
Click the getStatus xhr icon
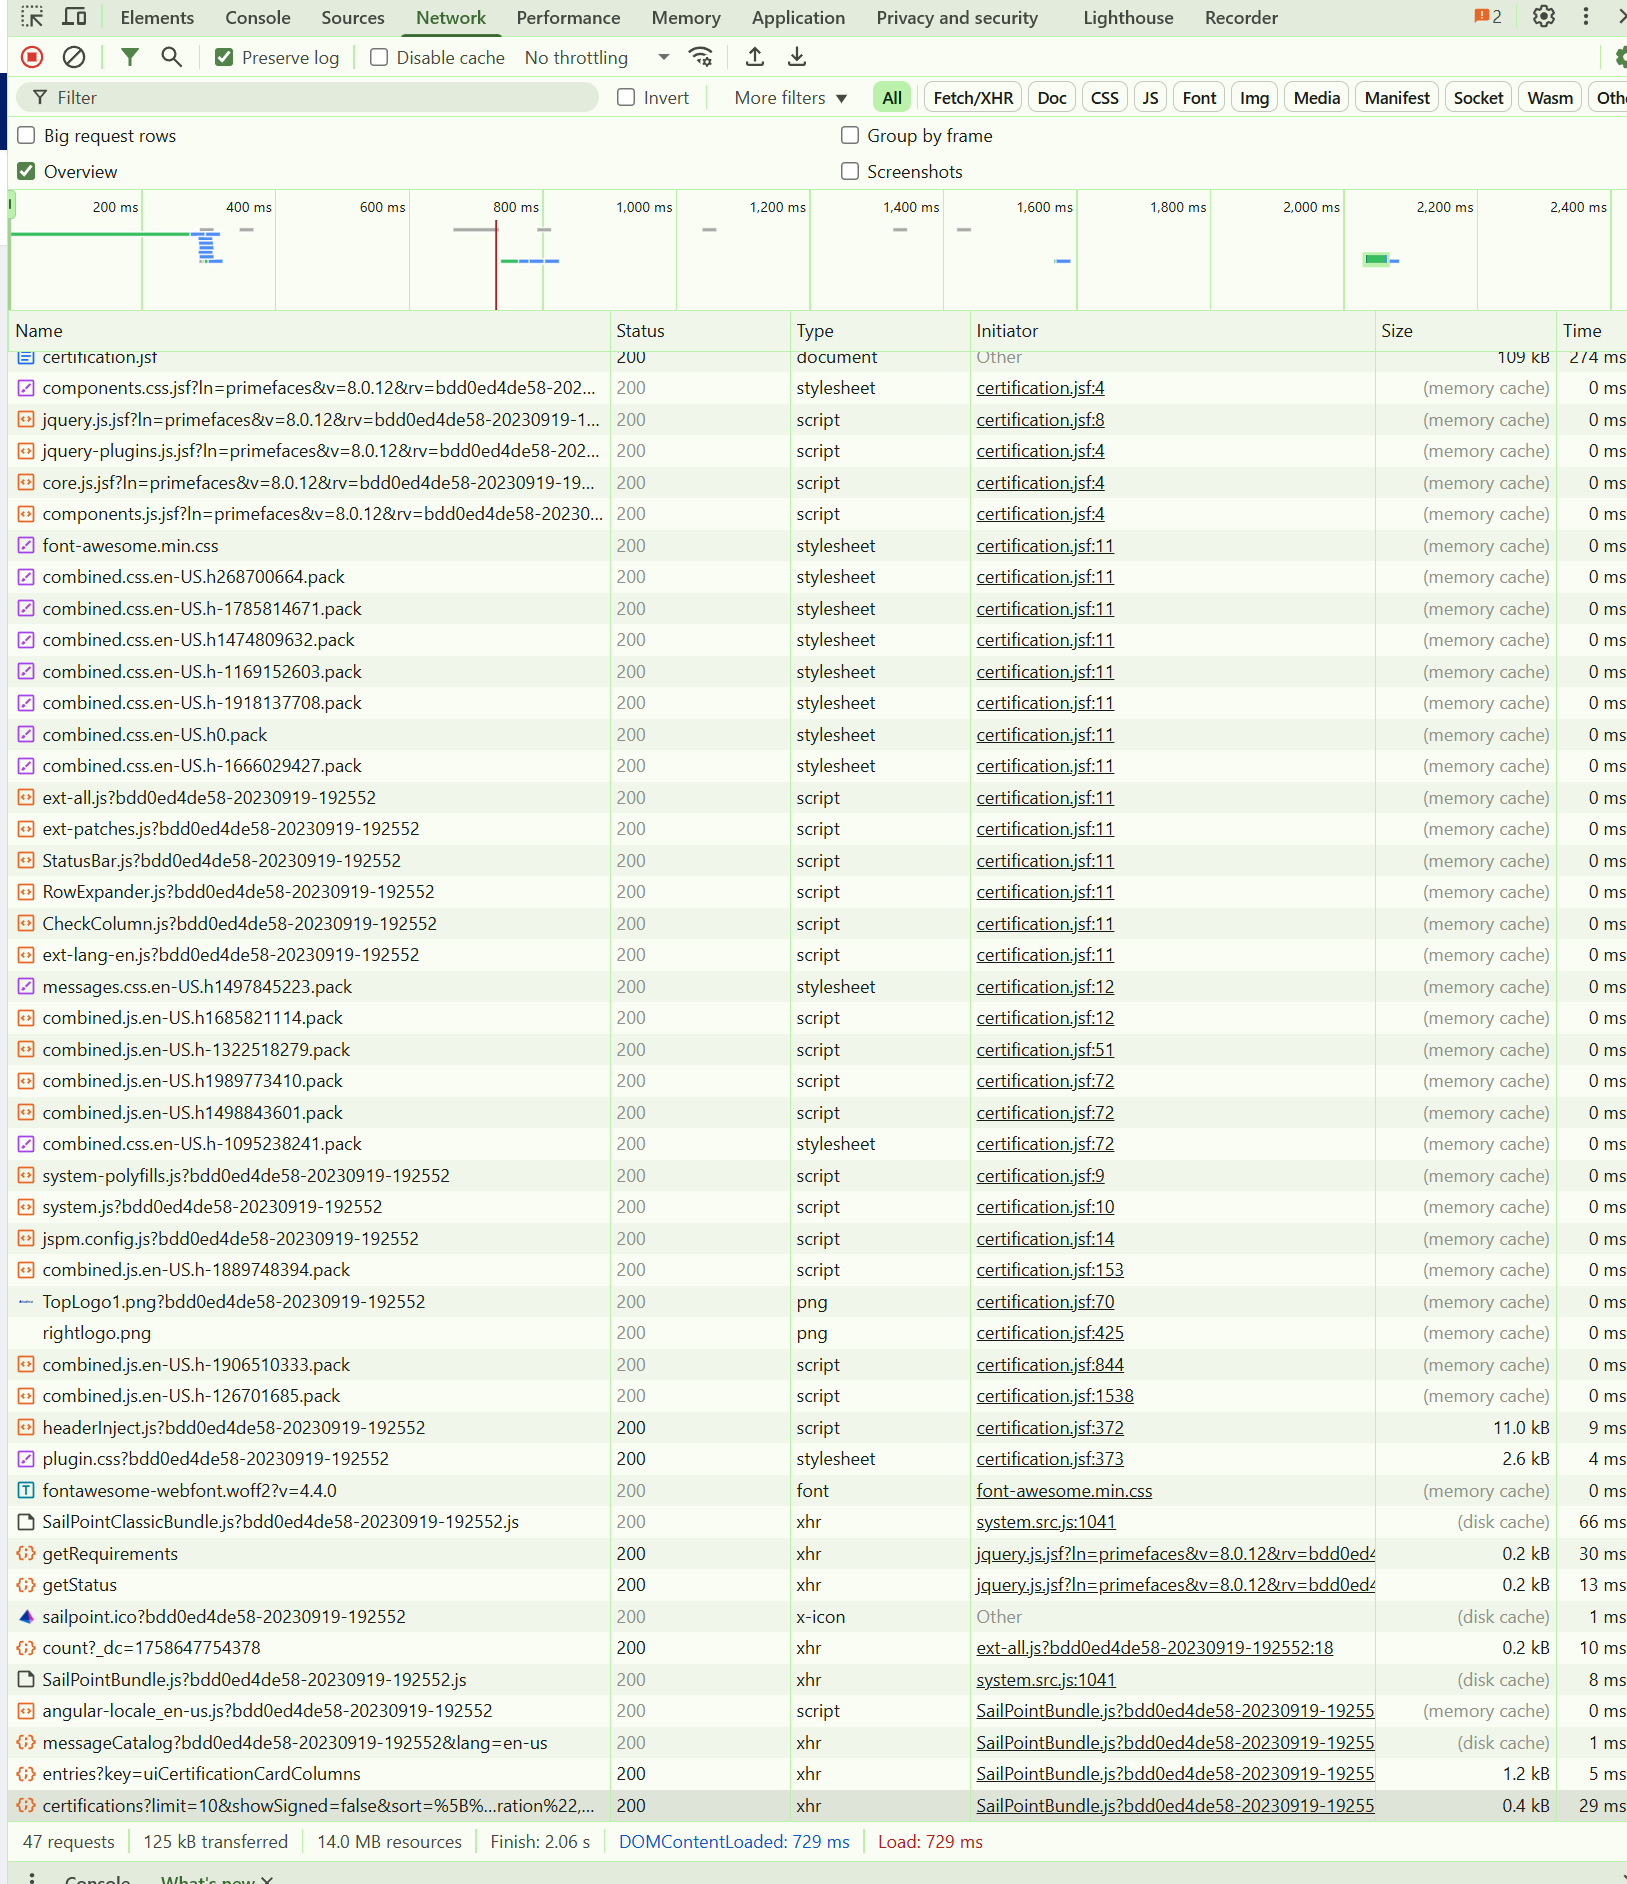pyautogui.click(x=26, y=1585)
